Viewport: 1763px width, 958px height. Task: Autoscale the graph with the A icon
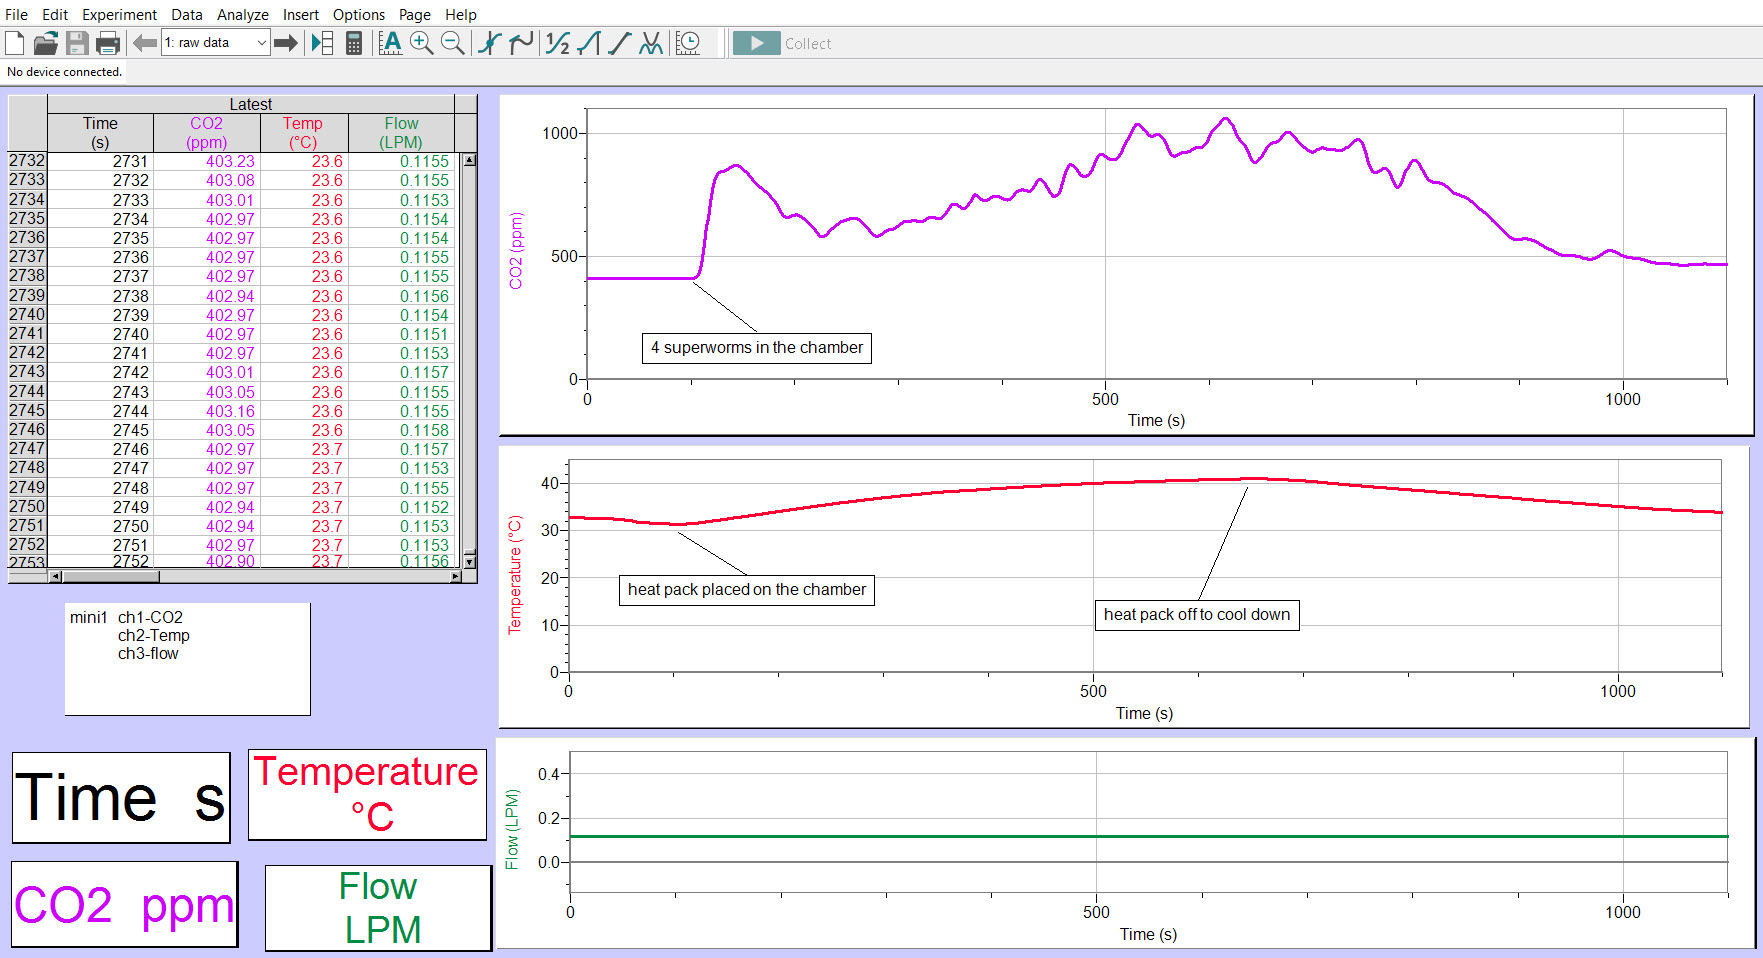(391, 43)
